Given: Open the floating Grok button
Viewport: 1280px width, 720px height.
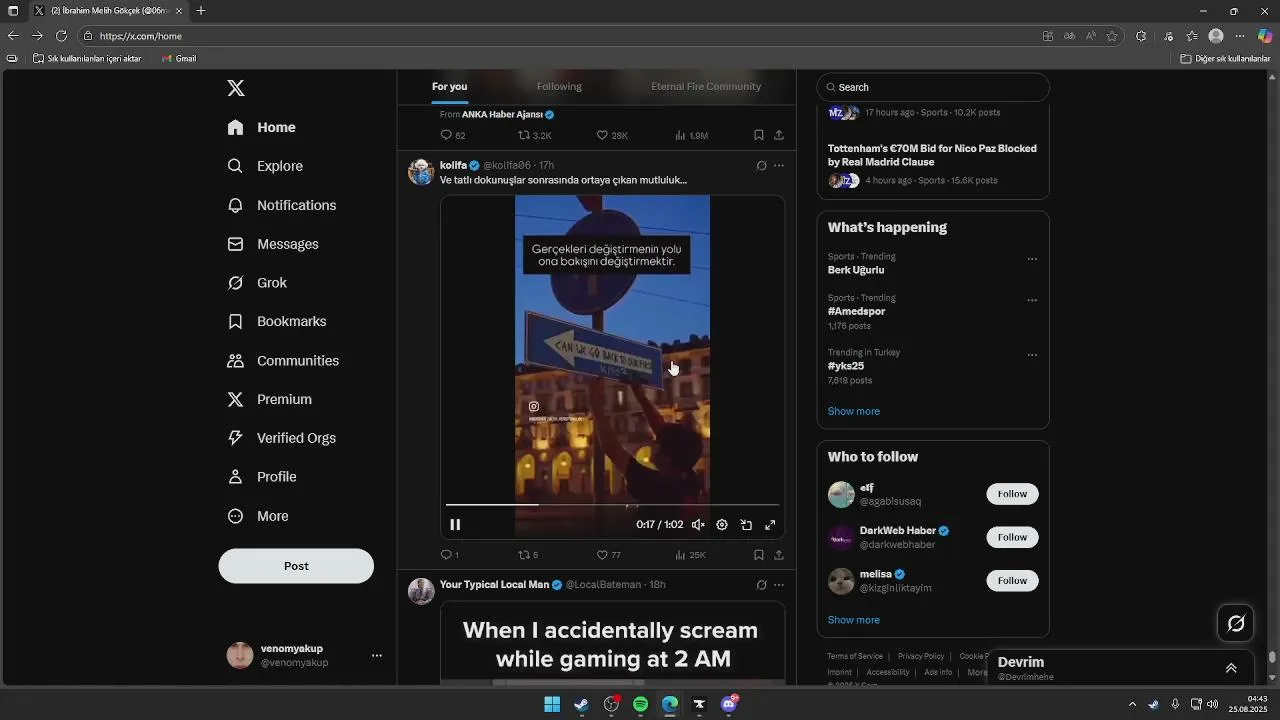Looking at the screenshot, I should click(1236, 624).
